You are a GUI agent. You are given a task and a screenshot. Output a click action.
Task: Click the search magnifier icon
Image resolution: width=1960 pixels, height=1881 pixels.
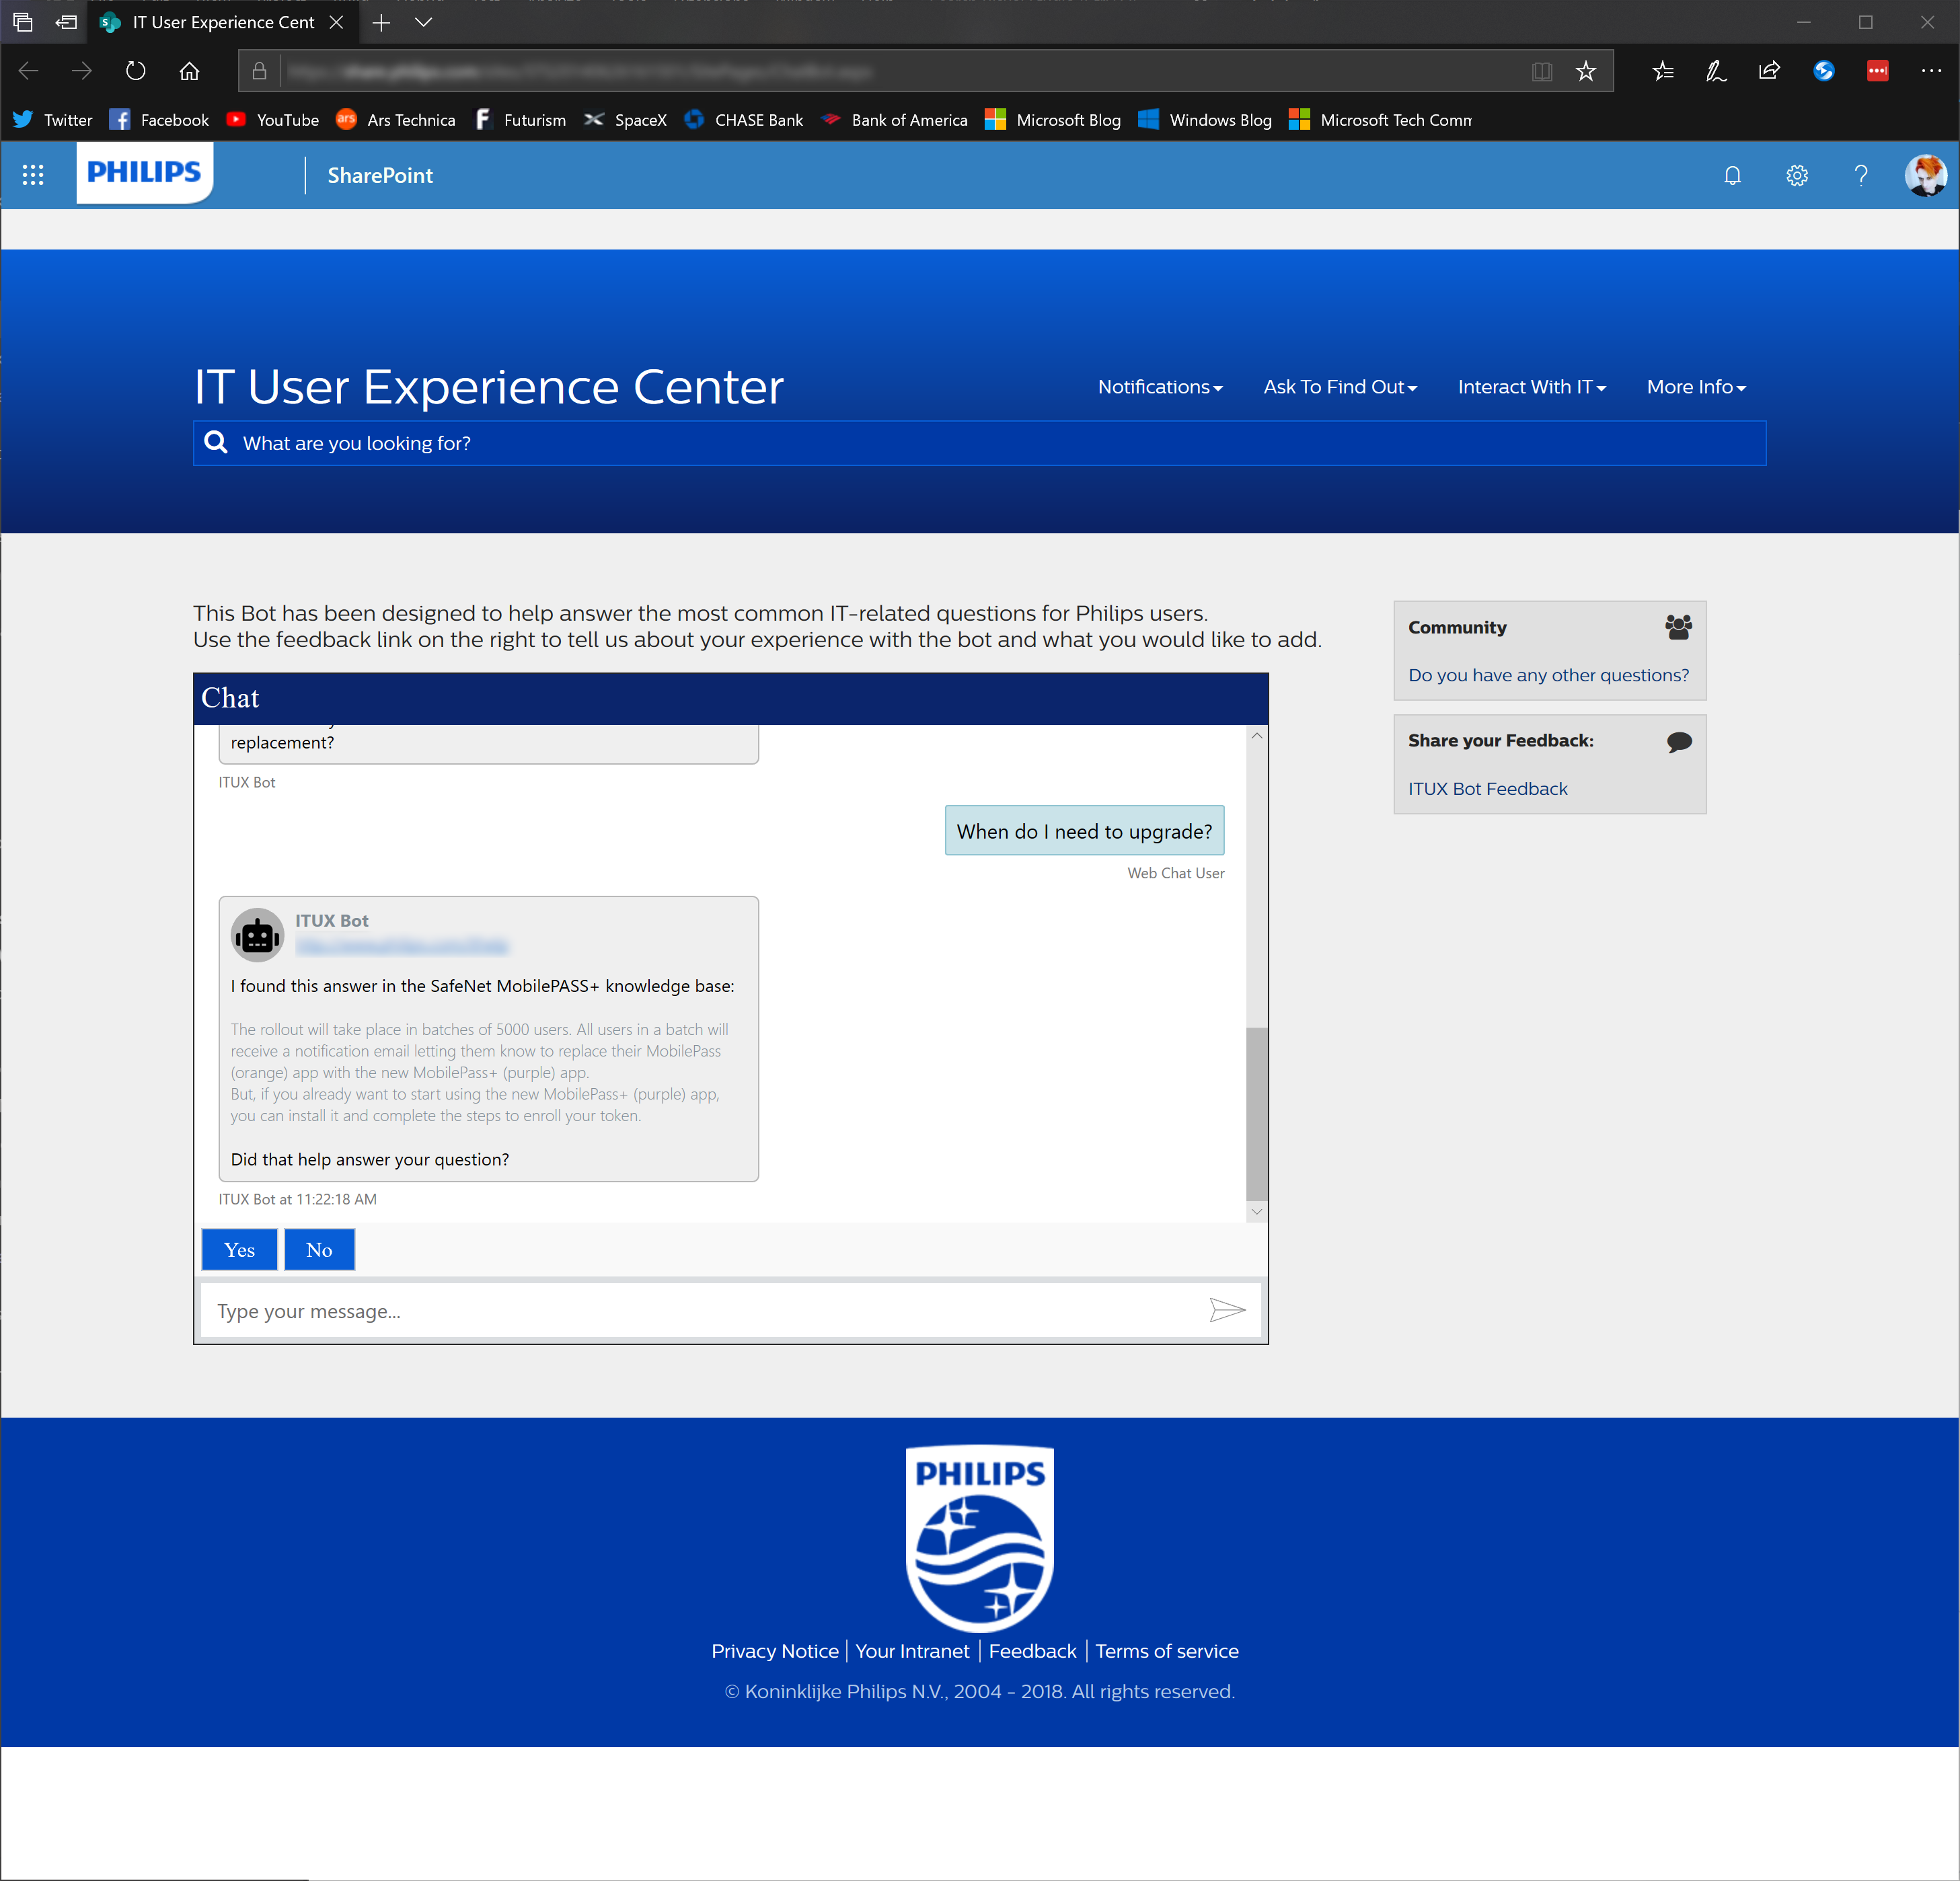pyautogui.click(x=216, y=442)
